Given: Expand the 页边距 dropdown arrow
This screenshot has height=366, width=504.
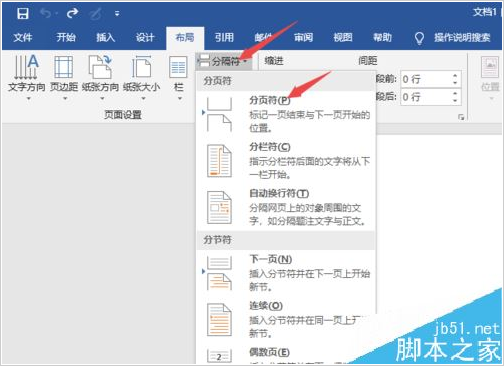Looking at the screenshot, I should (x=65, y=99).
